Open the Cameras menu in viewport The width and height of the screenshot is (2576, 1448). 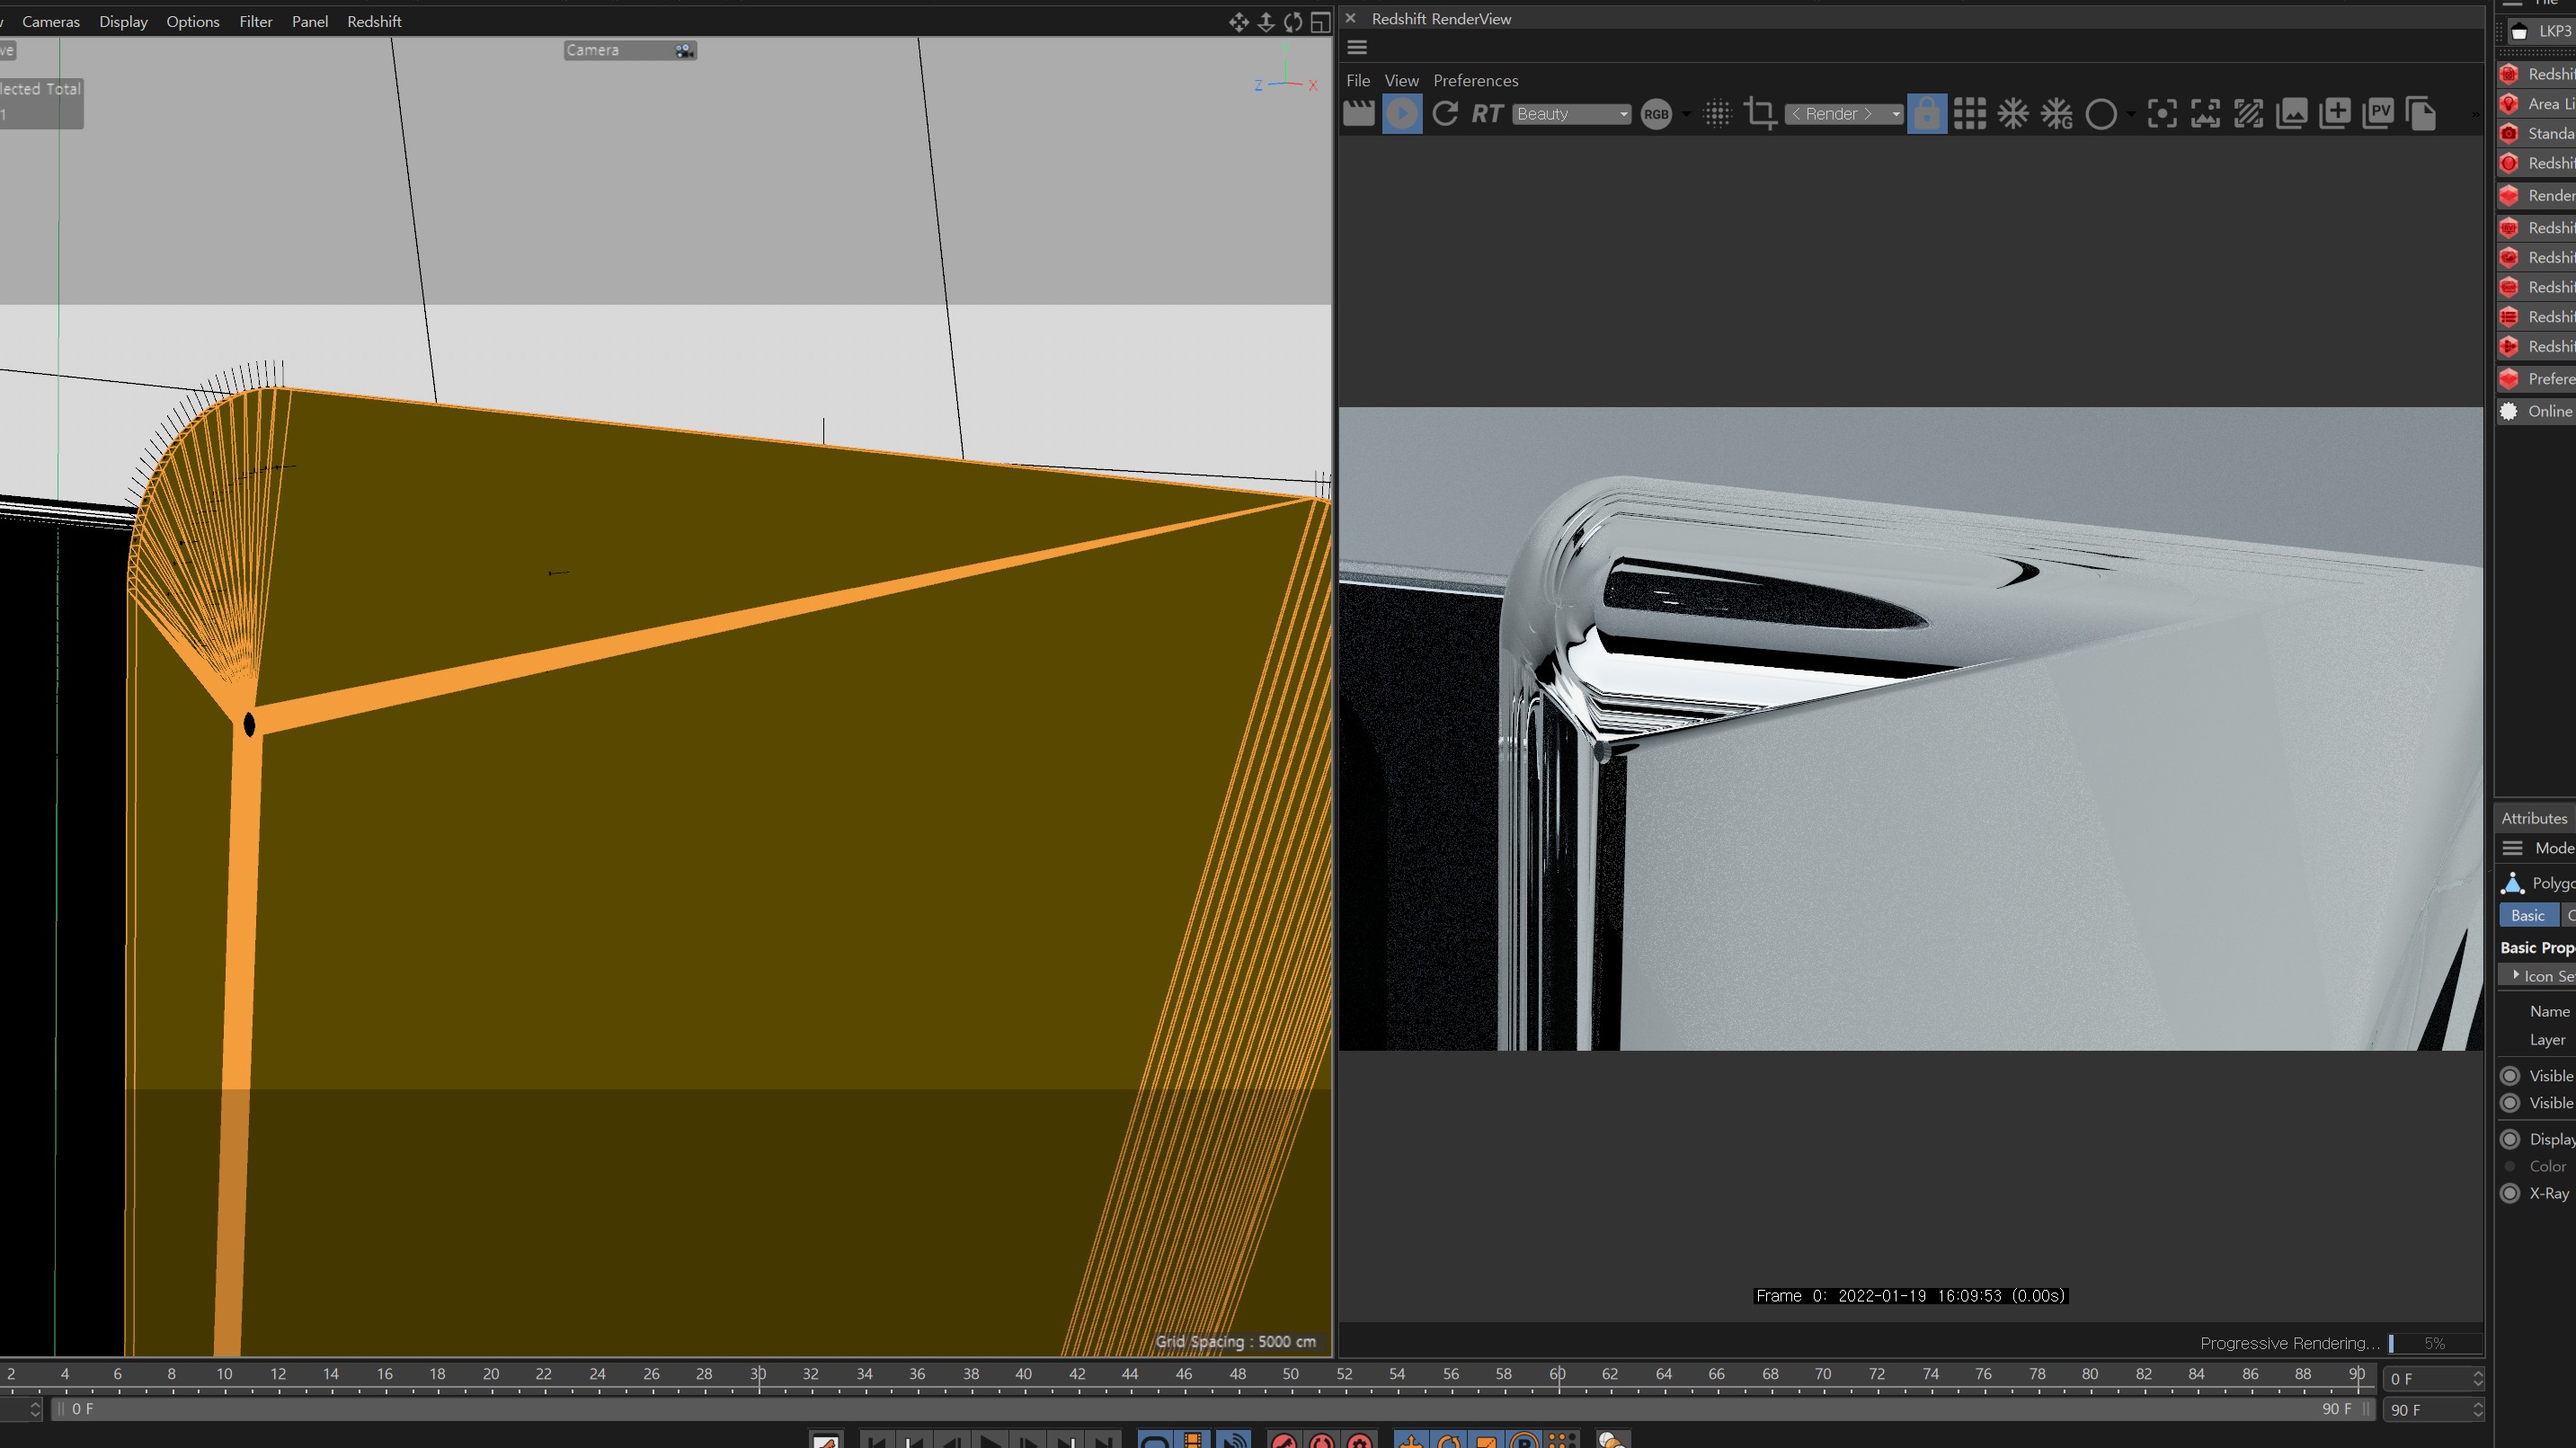(x=51, y=20)
